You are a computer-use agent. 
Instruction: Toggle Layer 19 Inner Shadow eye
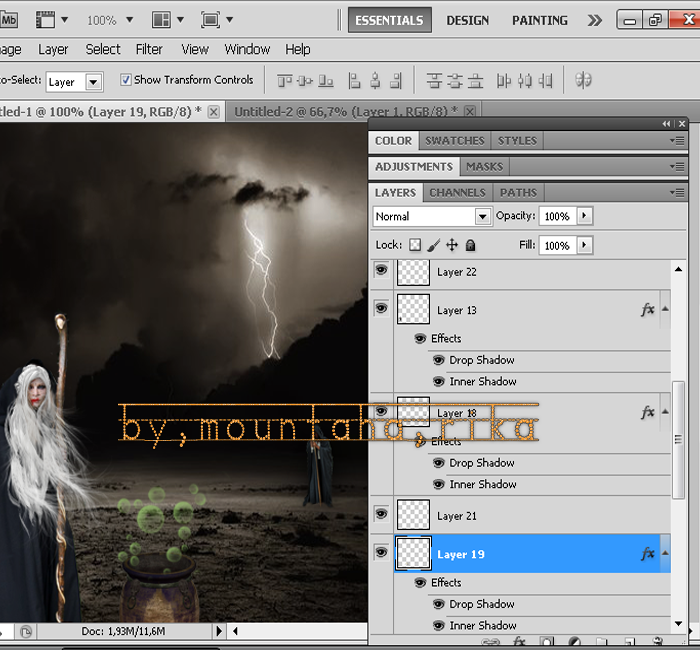(439, 625)
